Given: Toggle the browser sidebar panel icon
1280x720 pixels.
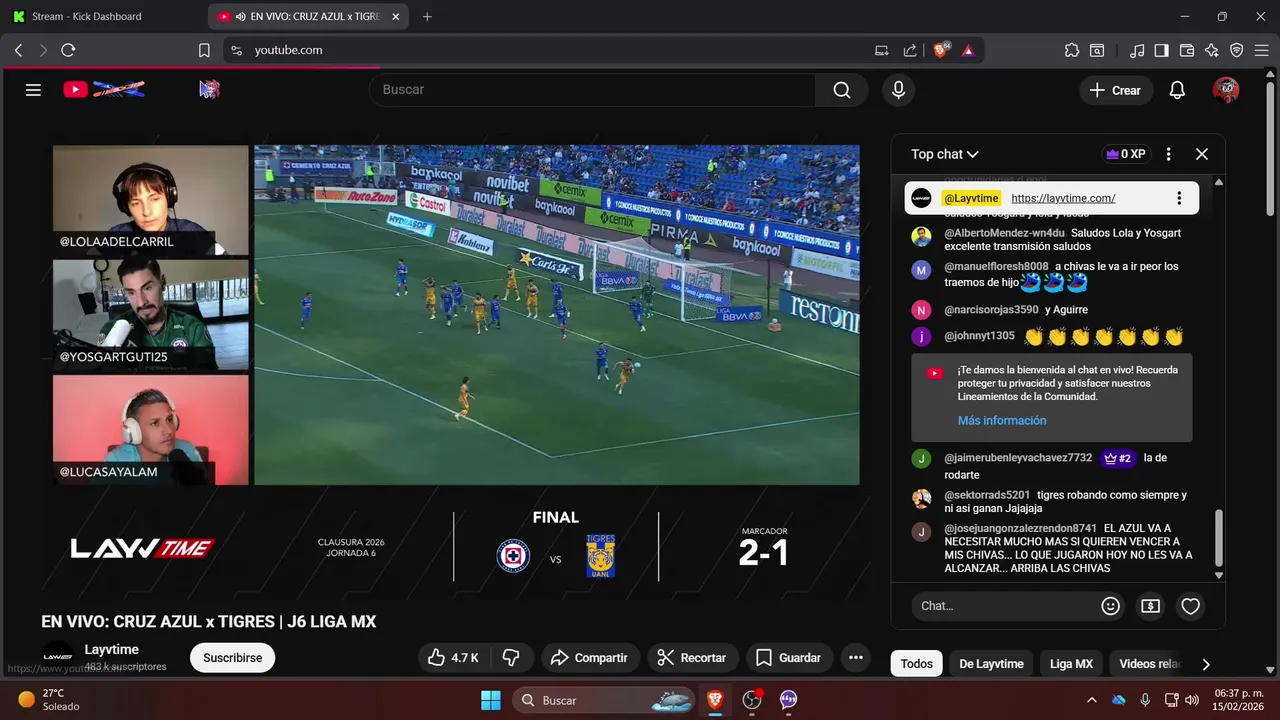Looking at the screenshot, I should (x=1161, y=50).
